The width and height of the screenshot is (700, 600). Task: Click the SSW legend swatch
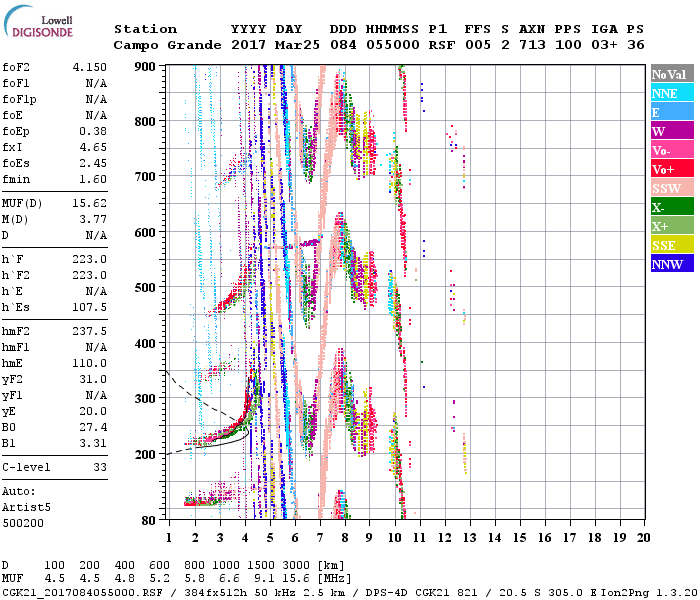(671, 188)
